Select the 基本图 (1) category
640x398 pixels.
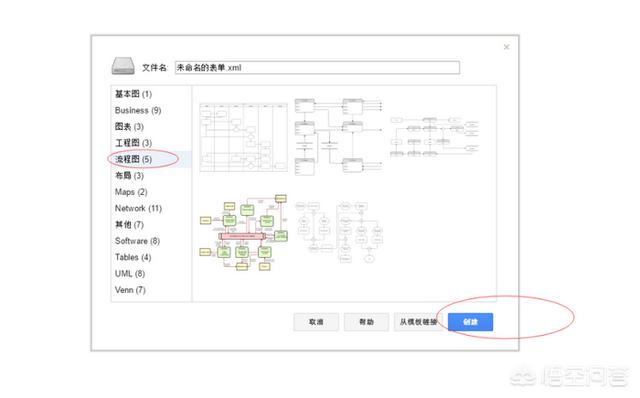133,94
